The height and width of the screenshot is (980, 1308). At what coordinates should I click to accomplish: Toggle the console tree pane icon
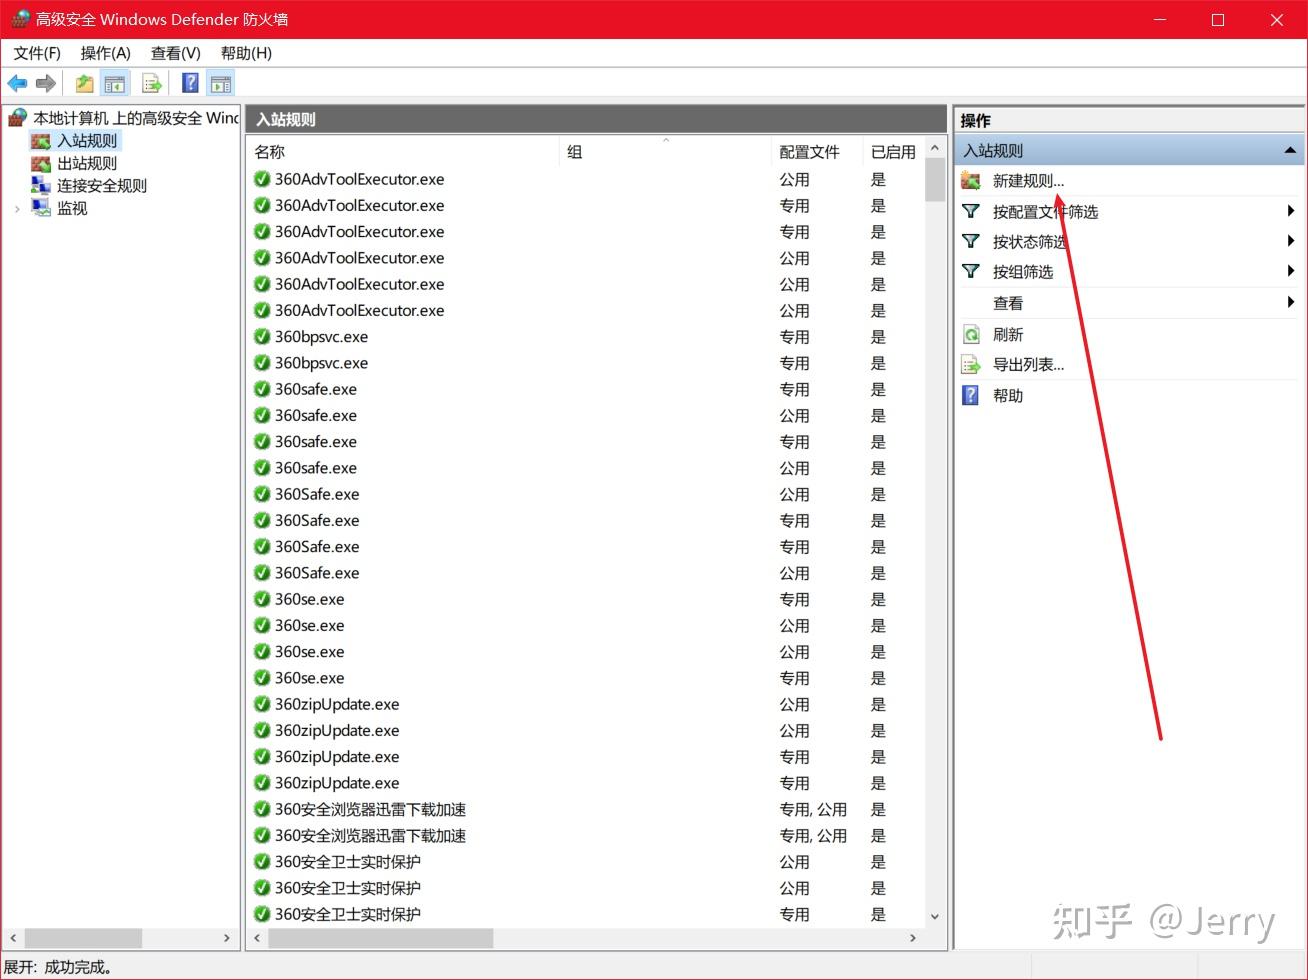(115, 84)
